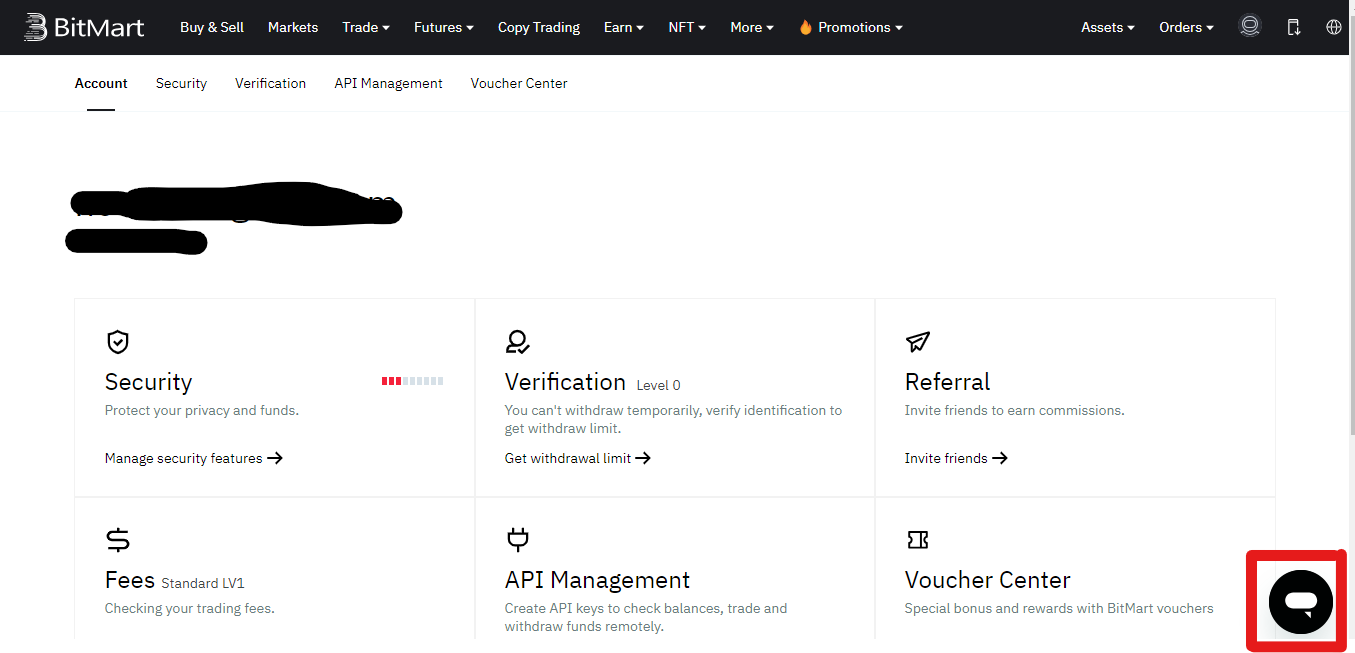Screen dimensions: 1355x653
Task: Click the Fees dollar sign icon
Action: pos(118,541)
